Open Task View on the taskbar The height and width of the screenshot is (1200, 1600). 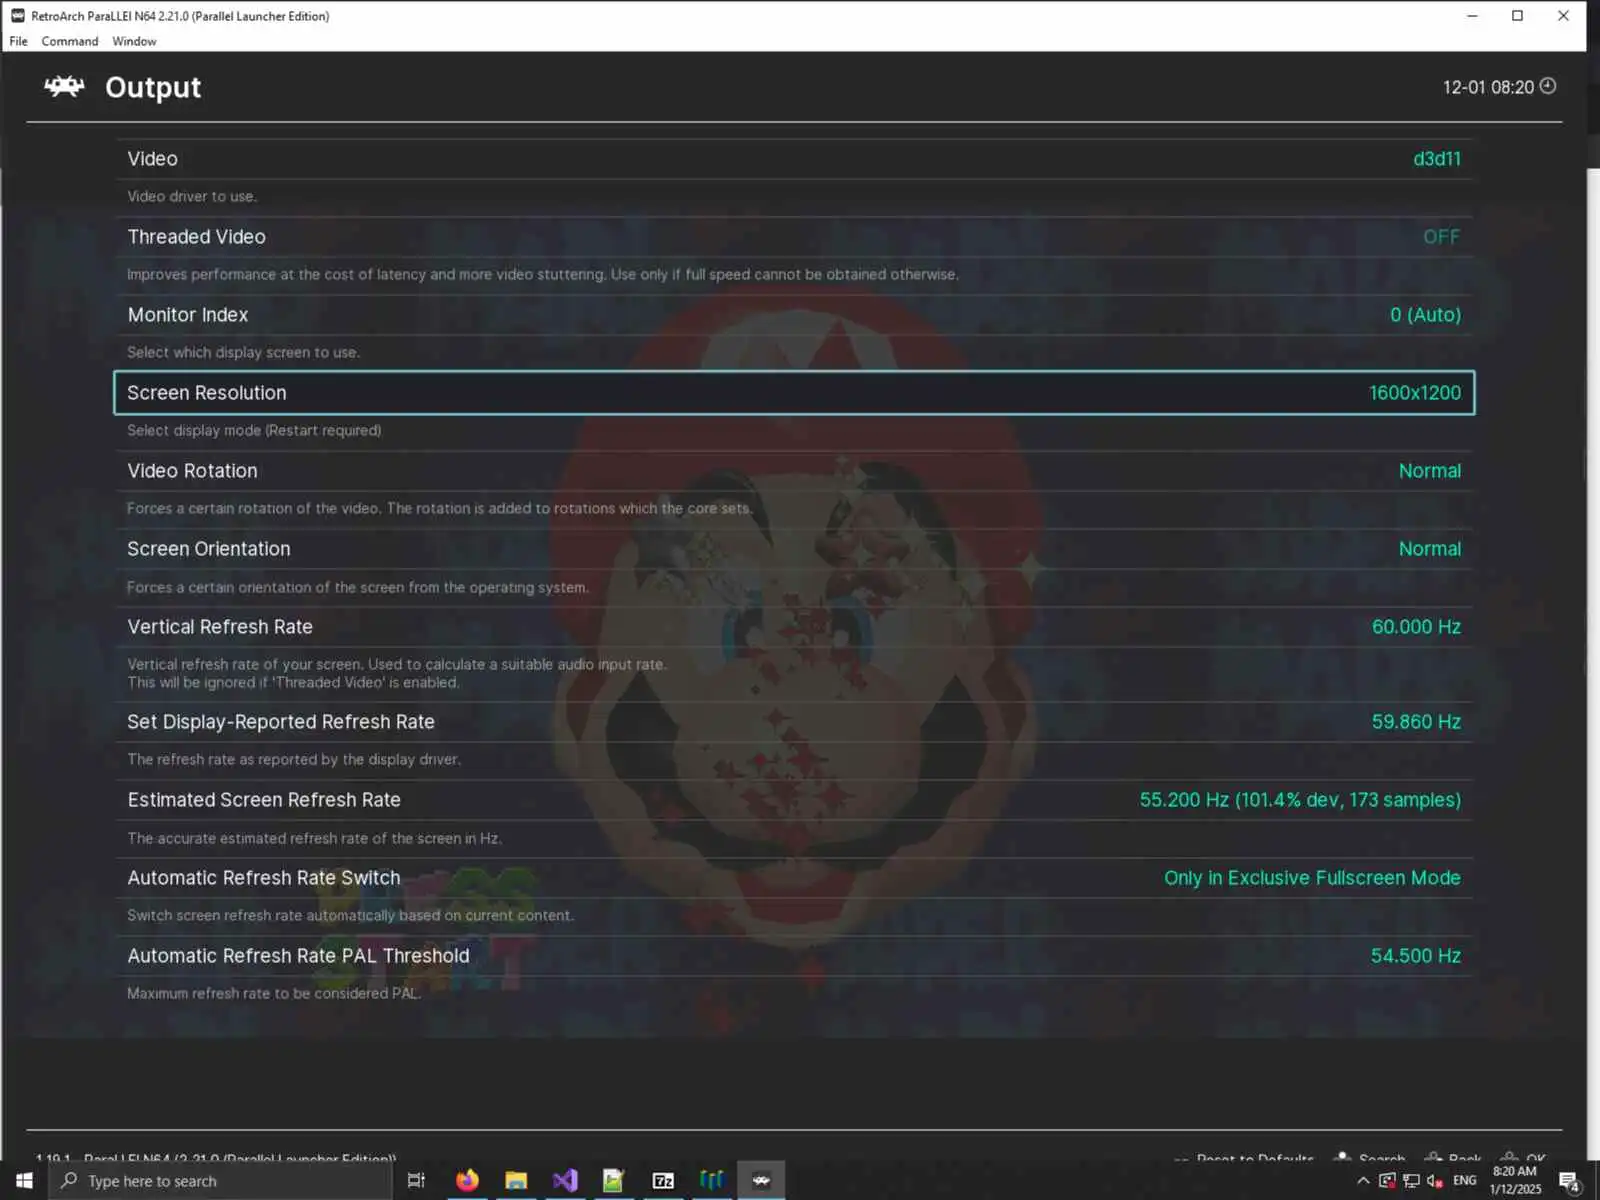point(416,1181)
